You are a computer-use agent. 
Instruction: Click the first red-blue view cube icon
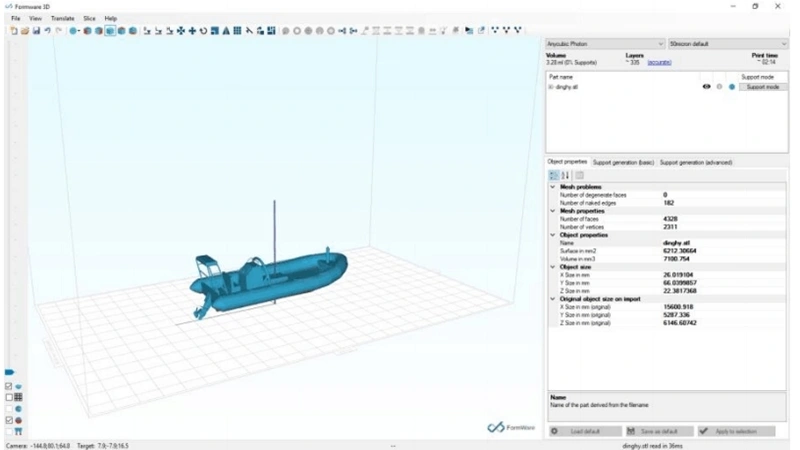click(x=88, y=31)
